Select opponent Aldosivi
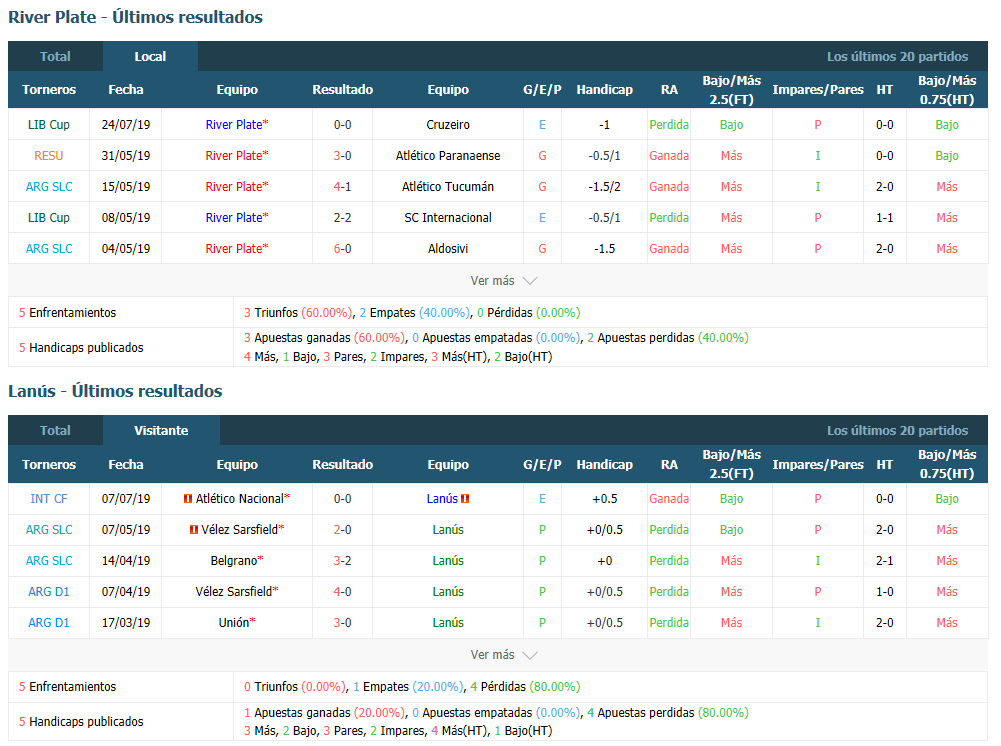The image size is (1001, 746). coord(448,249)
